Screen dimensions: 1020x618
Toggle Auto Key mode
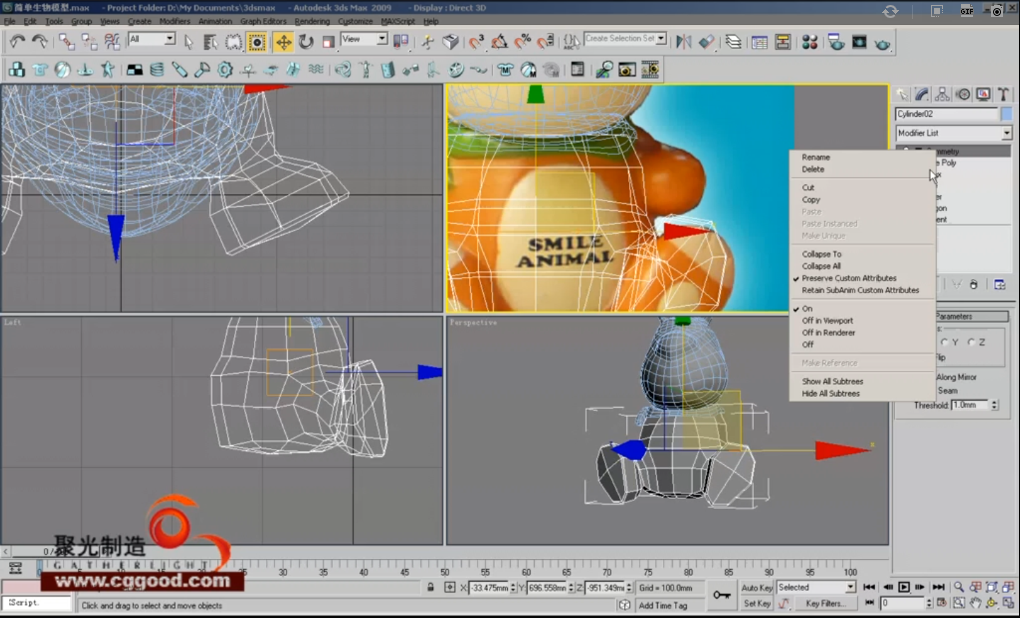pyautogui.click(x=757, y=587)
